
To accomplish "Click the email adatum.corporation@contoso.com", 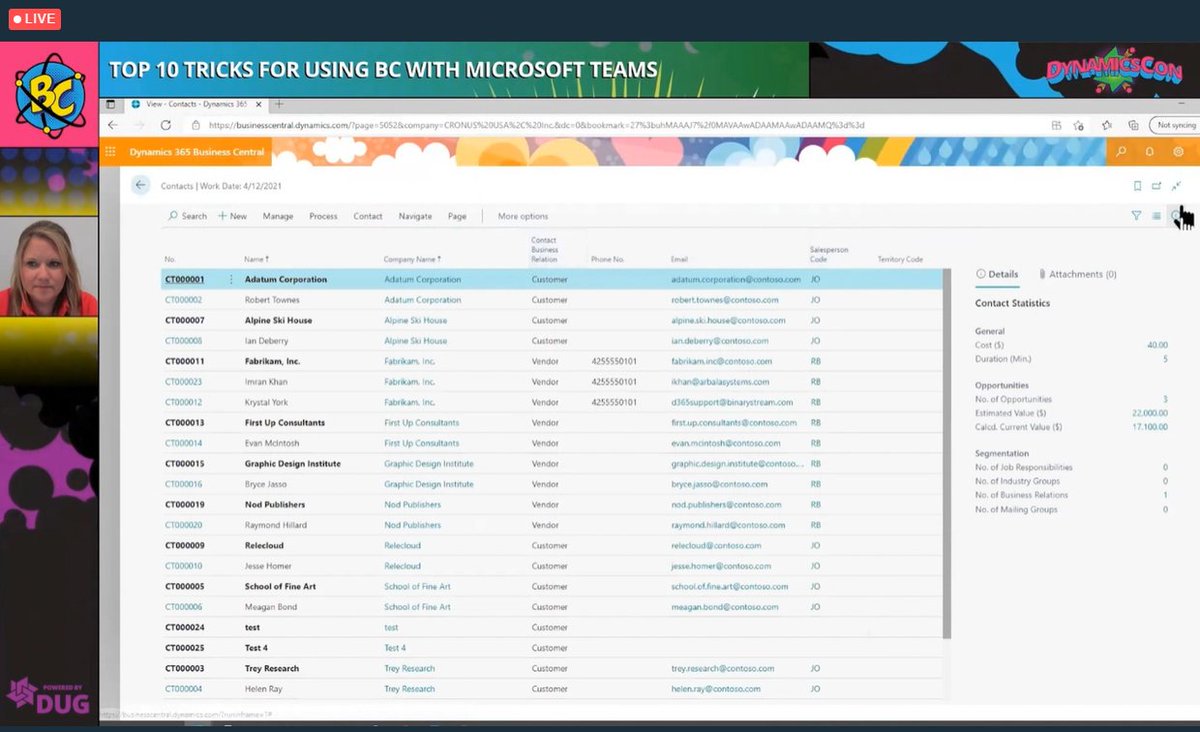I will (736, 280).
